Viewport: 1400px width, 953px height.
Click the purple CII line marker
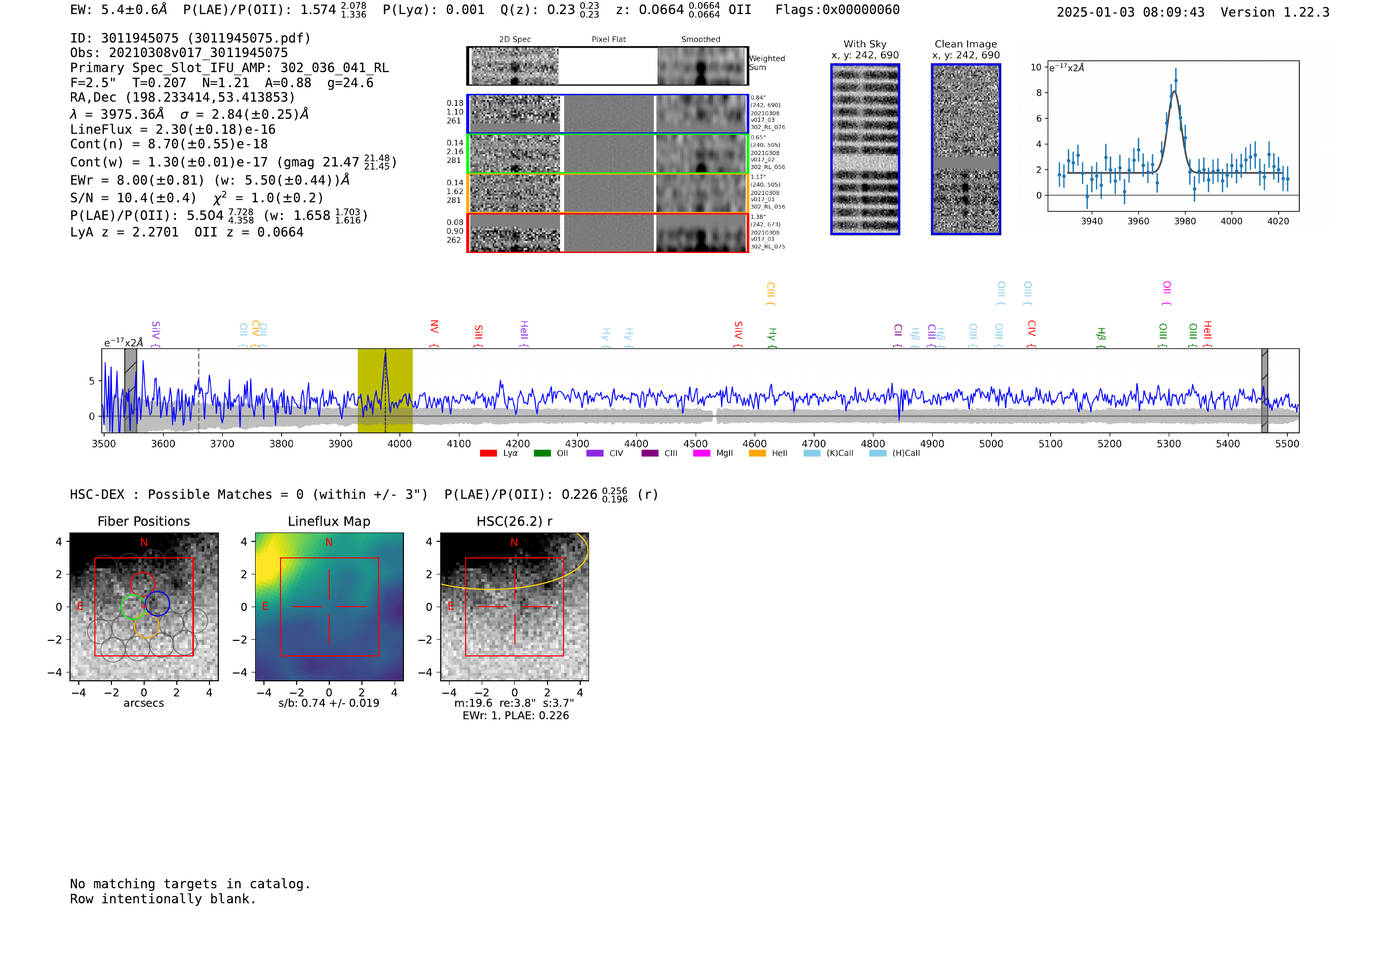coord(898,335)
